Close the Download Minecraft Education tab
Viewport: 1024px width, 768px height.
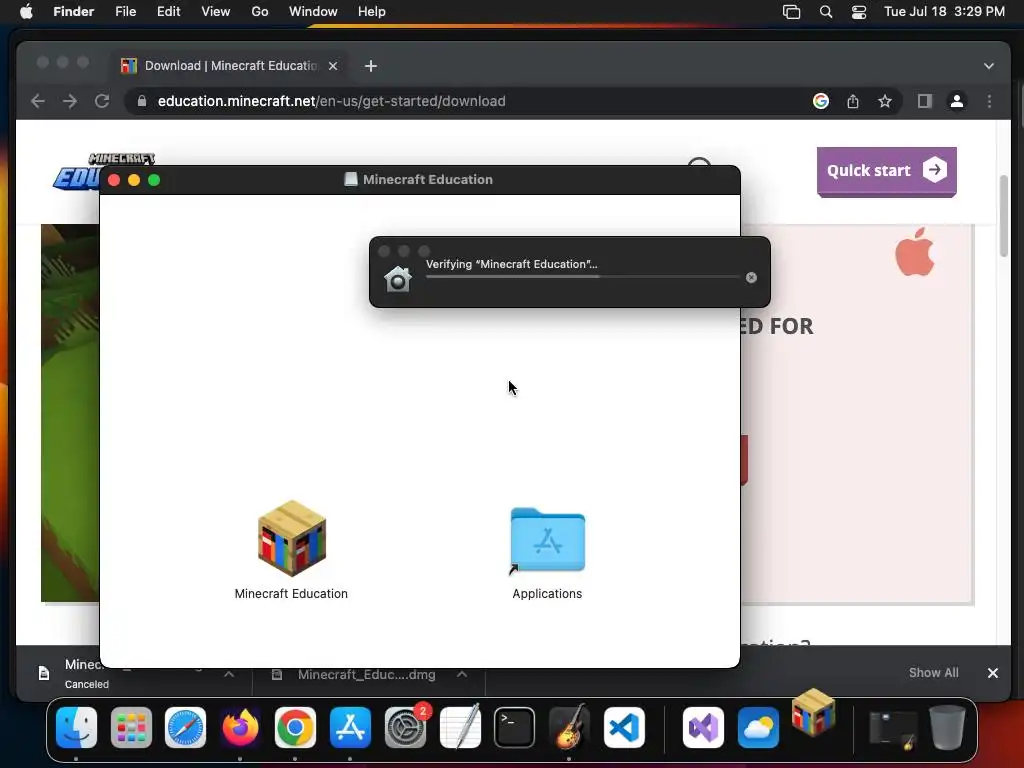point(333,66)
